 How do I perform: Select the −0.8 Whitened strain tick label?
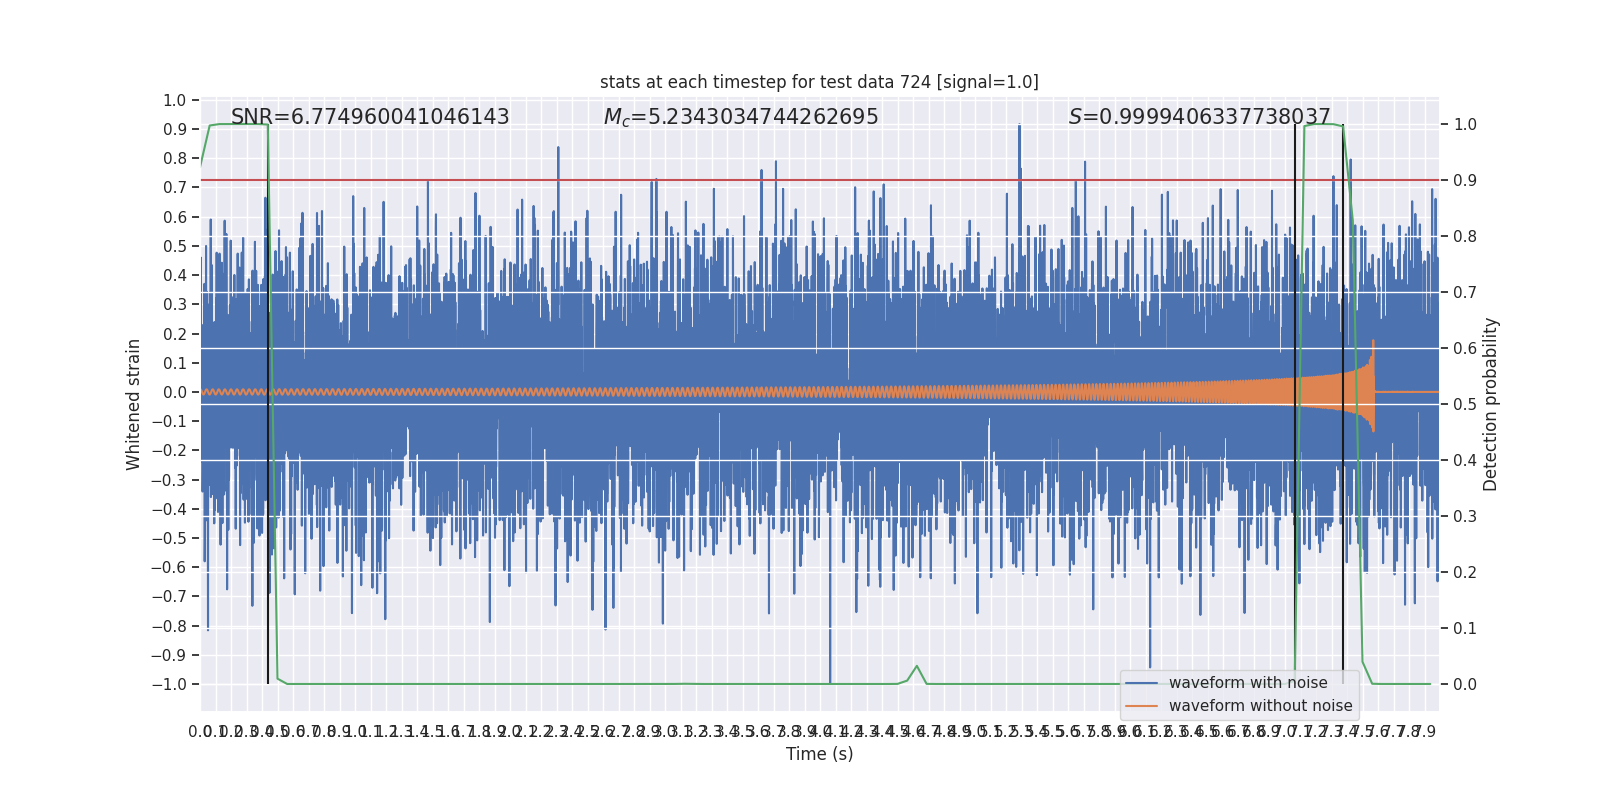169,626
